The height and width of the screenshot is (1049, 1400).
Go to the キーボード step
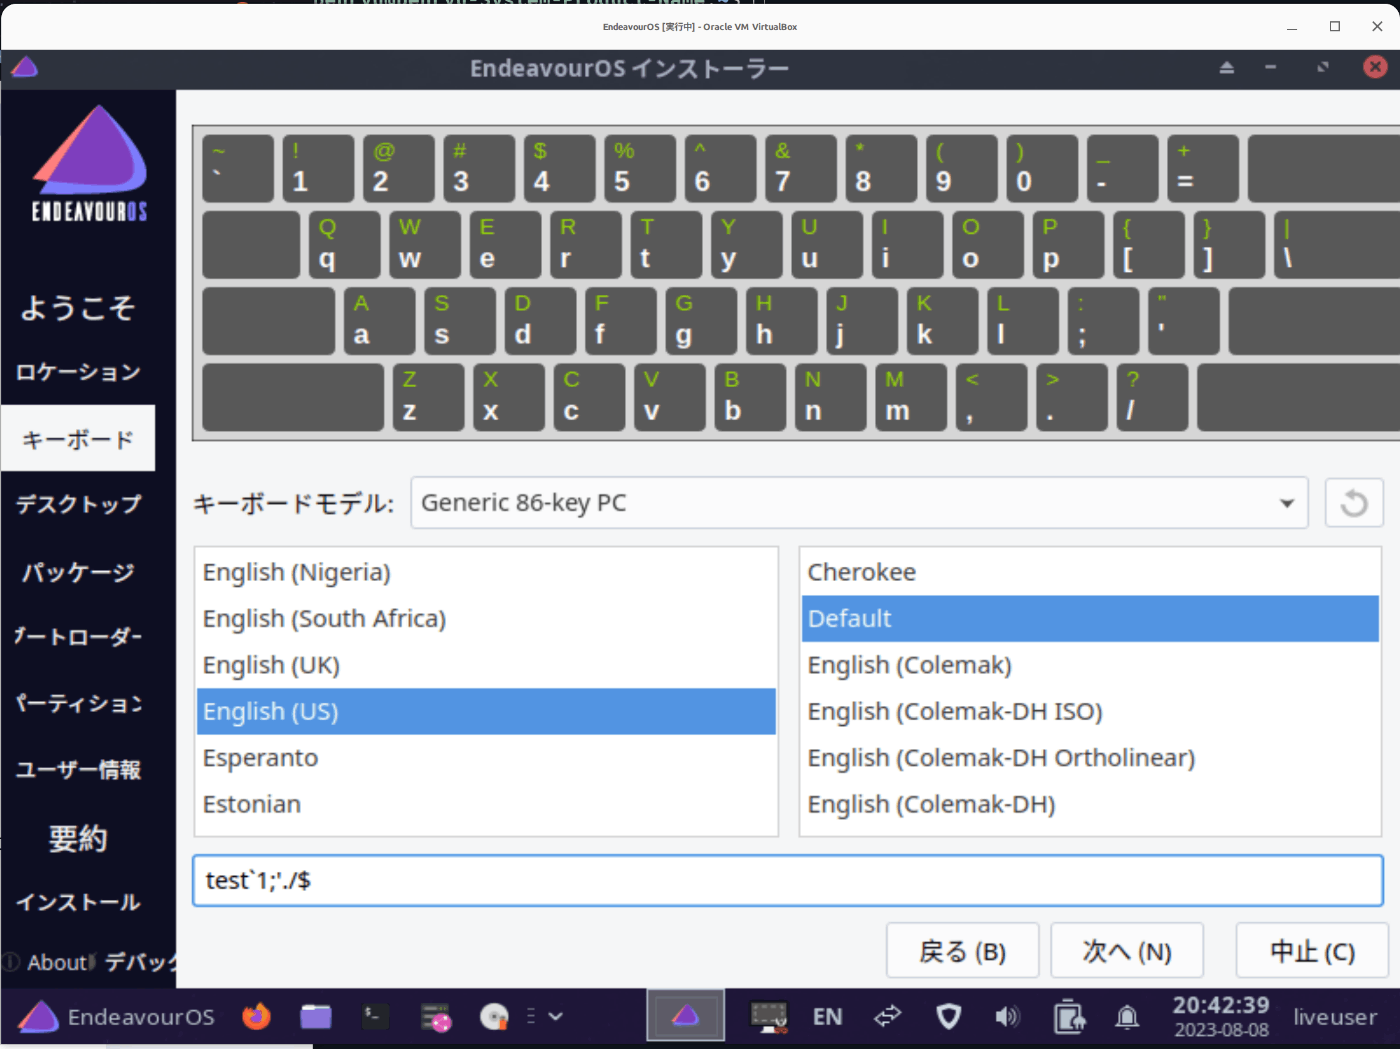[78, 438]
